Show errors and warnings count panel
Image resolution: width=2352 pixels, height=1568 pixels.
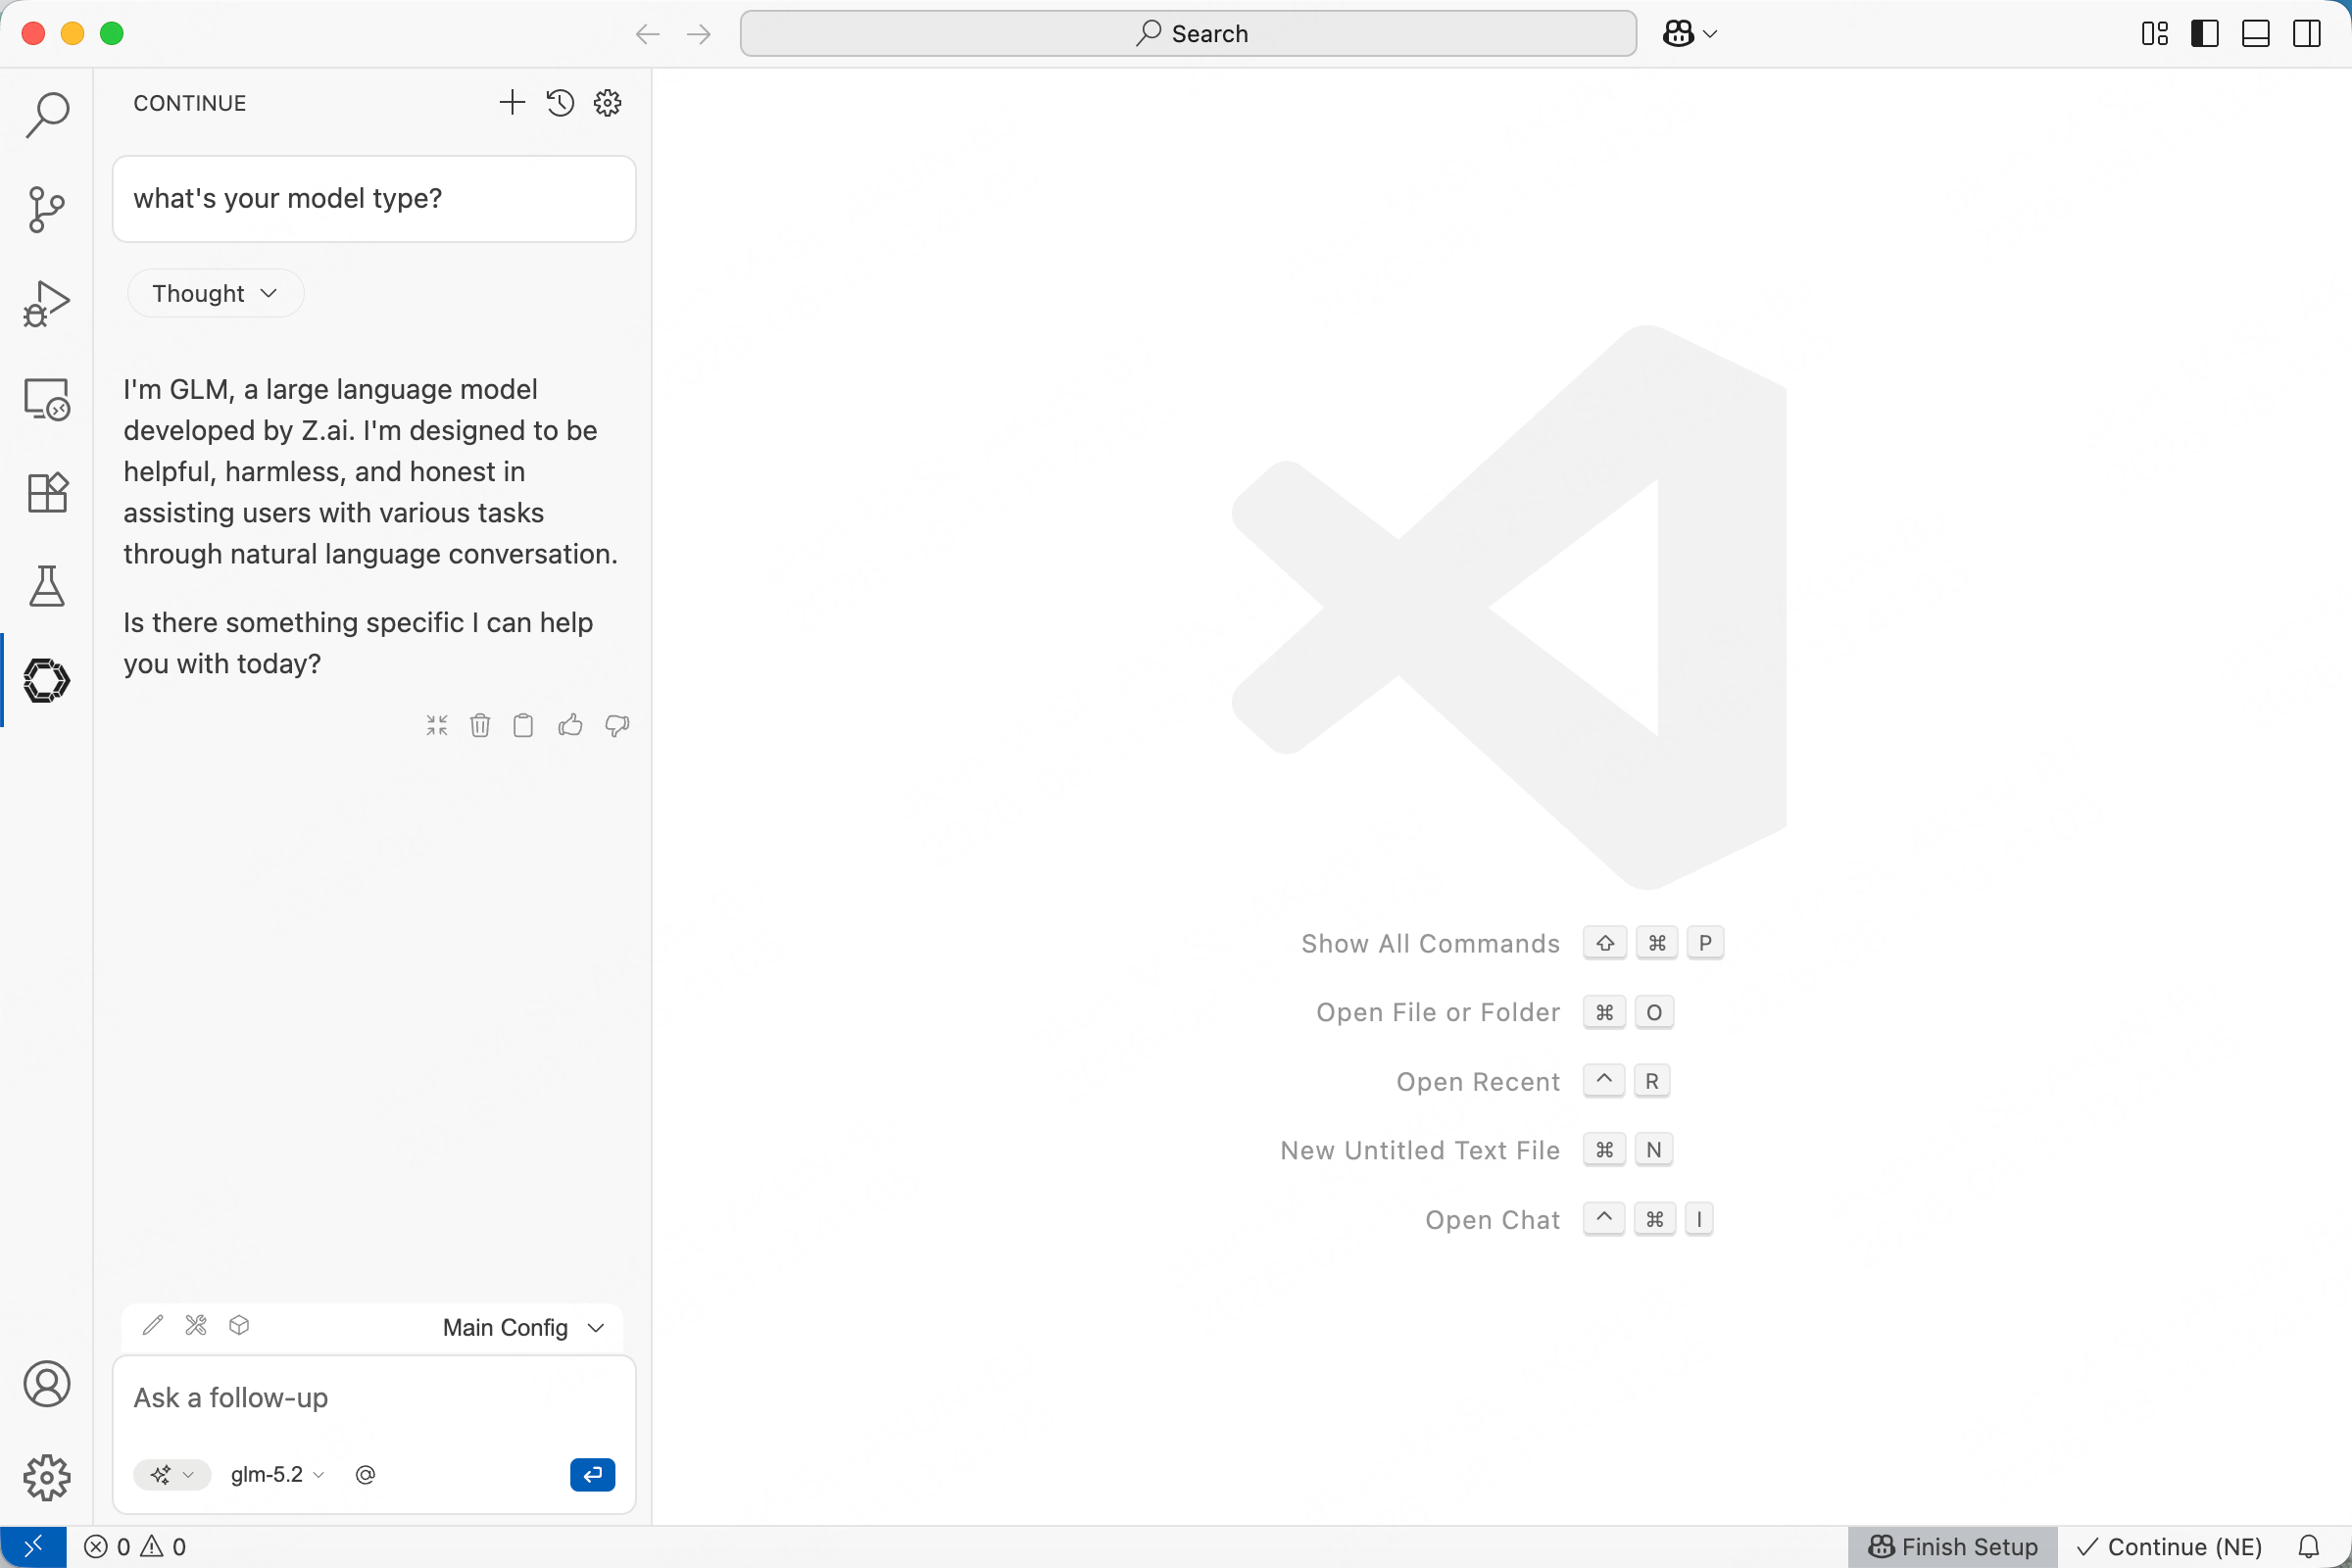point(135,1547)
